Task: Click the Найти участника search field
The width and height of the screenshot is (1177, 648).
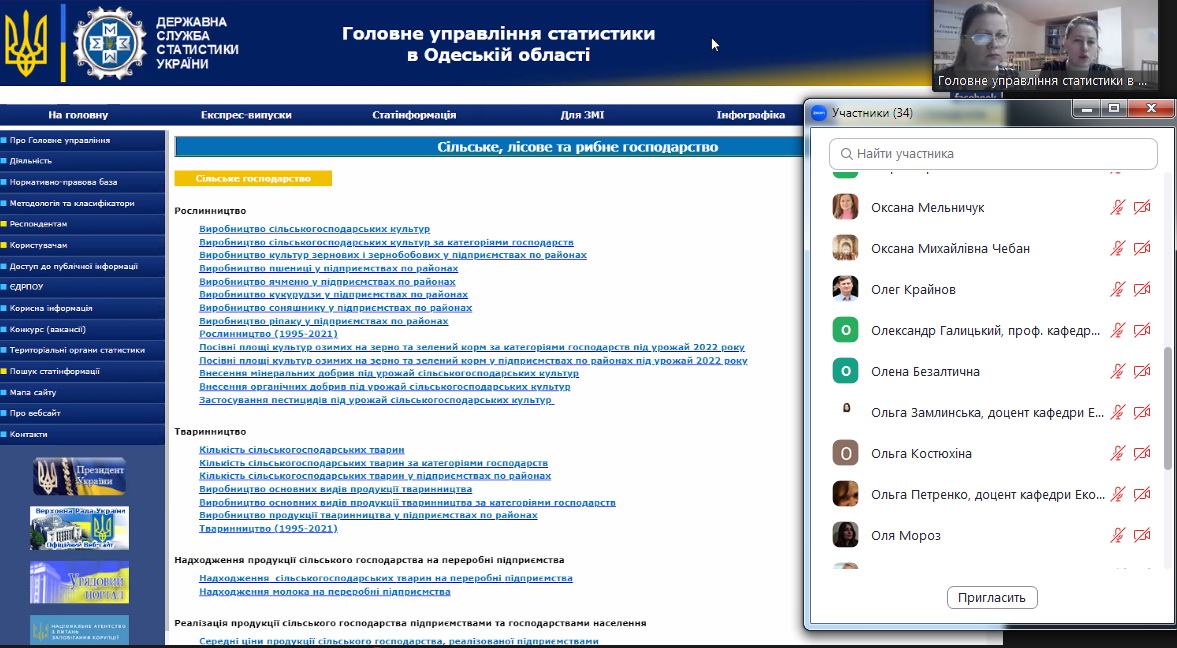Action: 993,154
